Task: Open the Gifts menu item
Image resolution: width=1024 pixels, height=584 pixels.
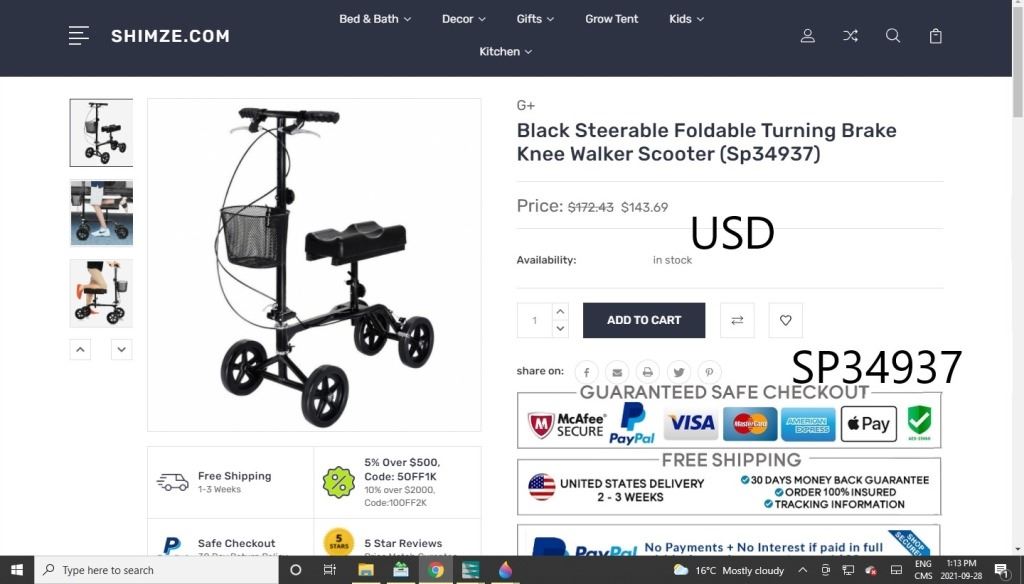Action: 535,19
